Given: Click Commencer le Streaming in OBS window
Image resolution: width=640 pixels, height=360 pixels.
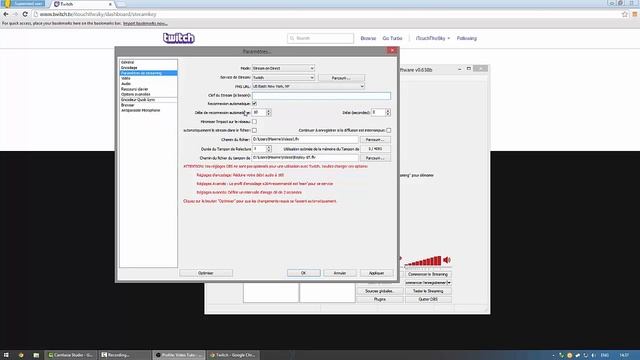Looking at the screenshot, I should coord(428,274).
